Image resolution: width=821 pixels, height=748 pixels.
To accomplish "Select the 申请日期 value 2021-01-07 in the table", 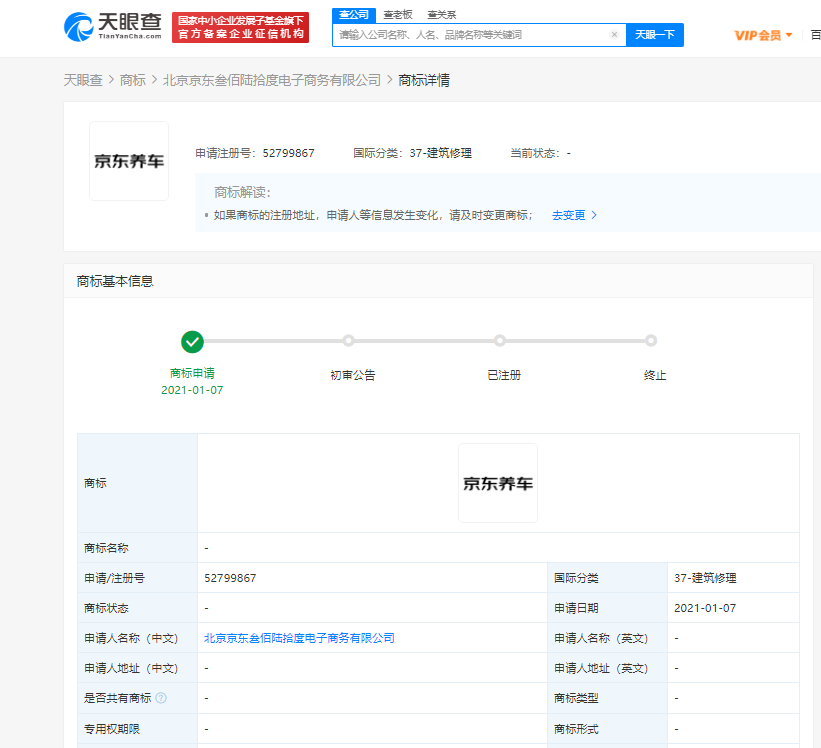I will 705,608.
